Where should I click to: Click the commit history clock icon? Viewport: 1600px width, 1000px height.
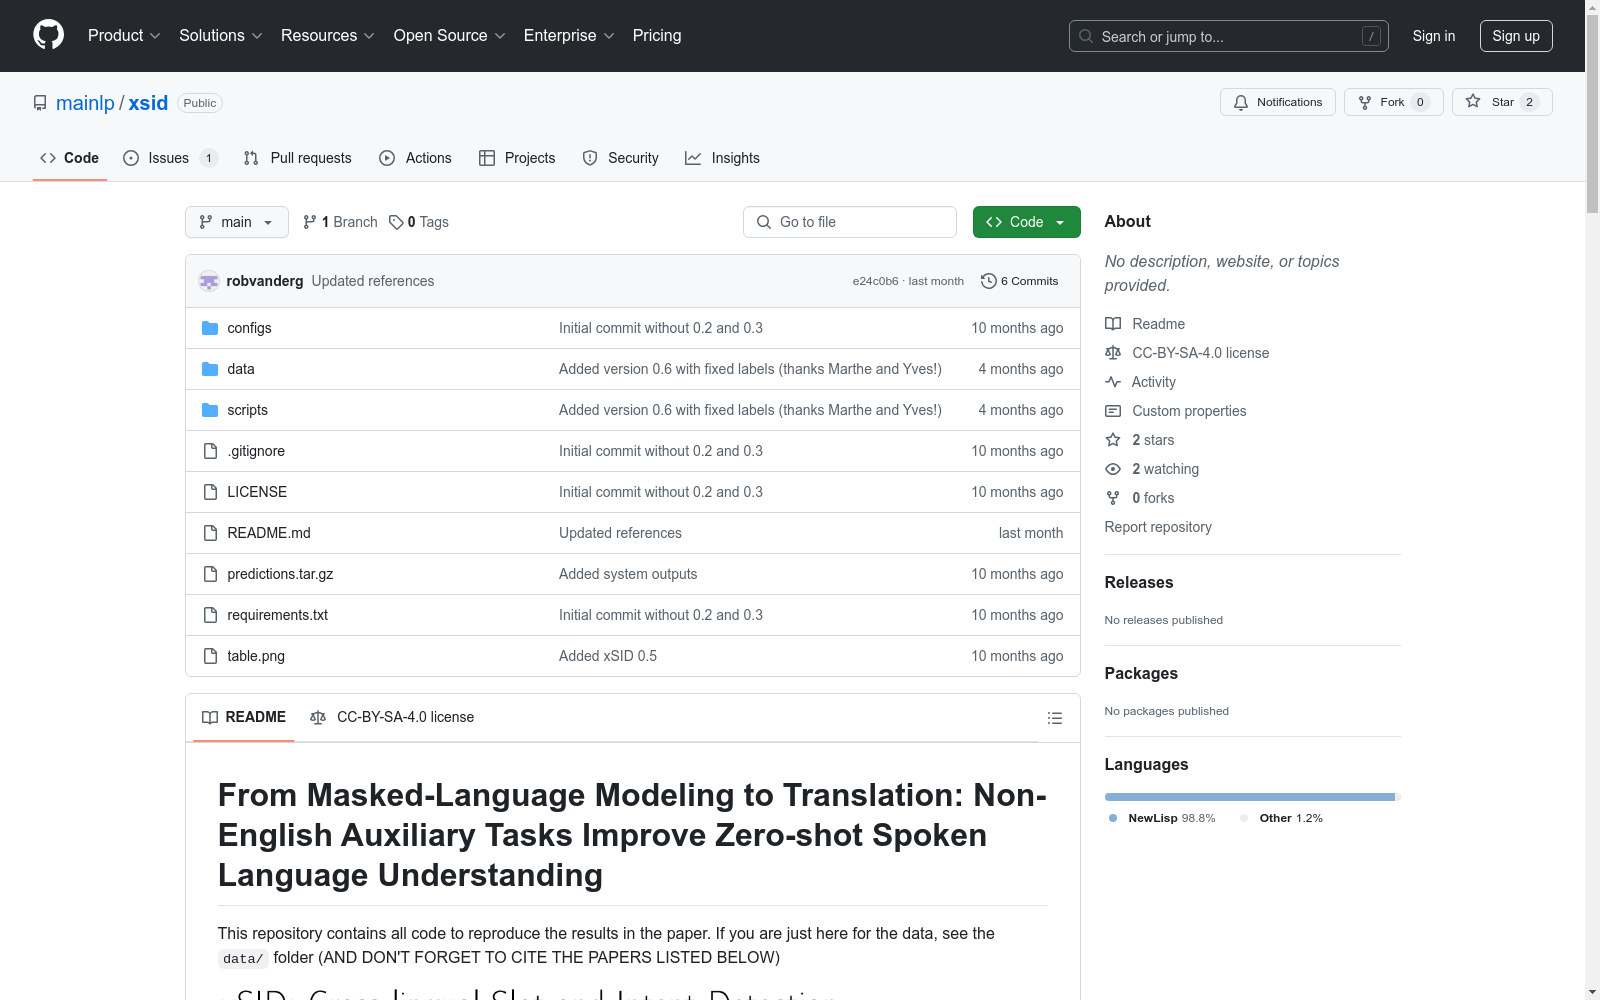click(989, 281)
